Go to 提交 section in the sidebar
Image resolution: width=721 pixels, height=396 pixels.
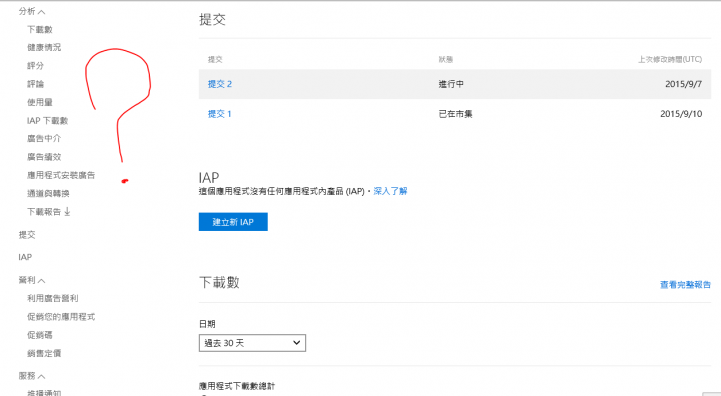coord(27,235)
